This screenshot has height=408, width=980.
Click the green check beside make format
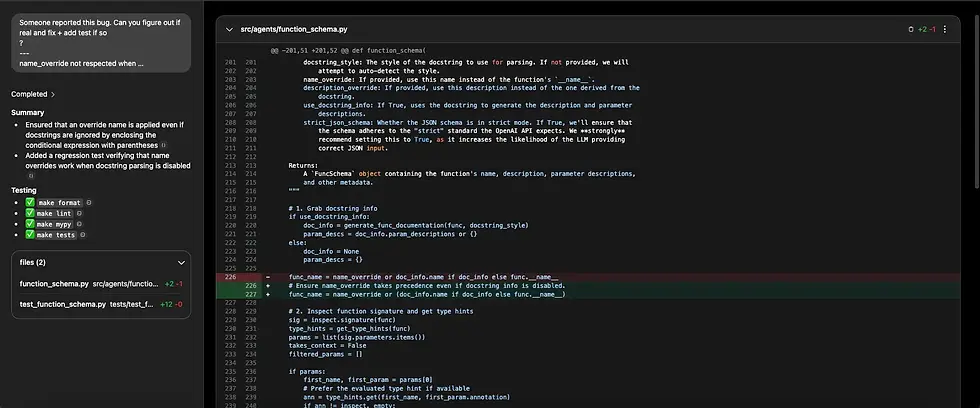tap(29, 202)
